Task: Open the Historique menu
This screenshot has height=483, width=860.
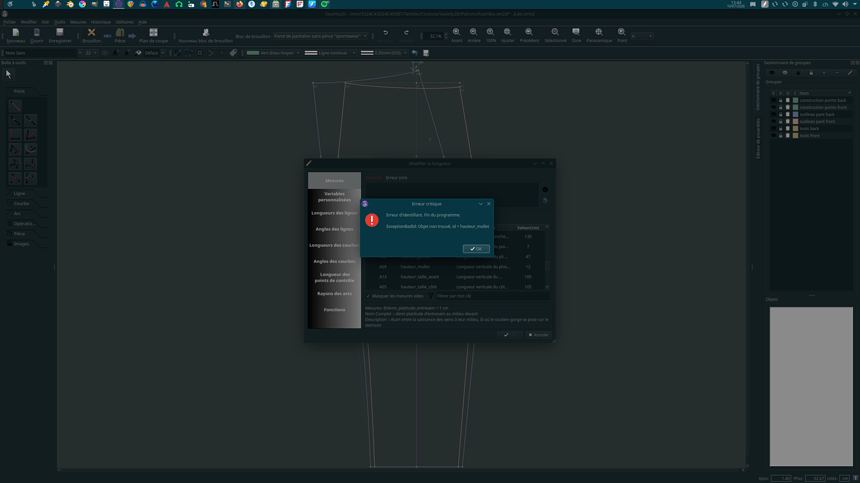Action: click(101, 22)
